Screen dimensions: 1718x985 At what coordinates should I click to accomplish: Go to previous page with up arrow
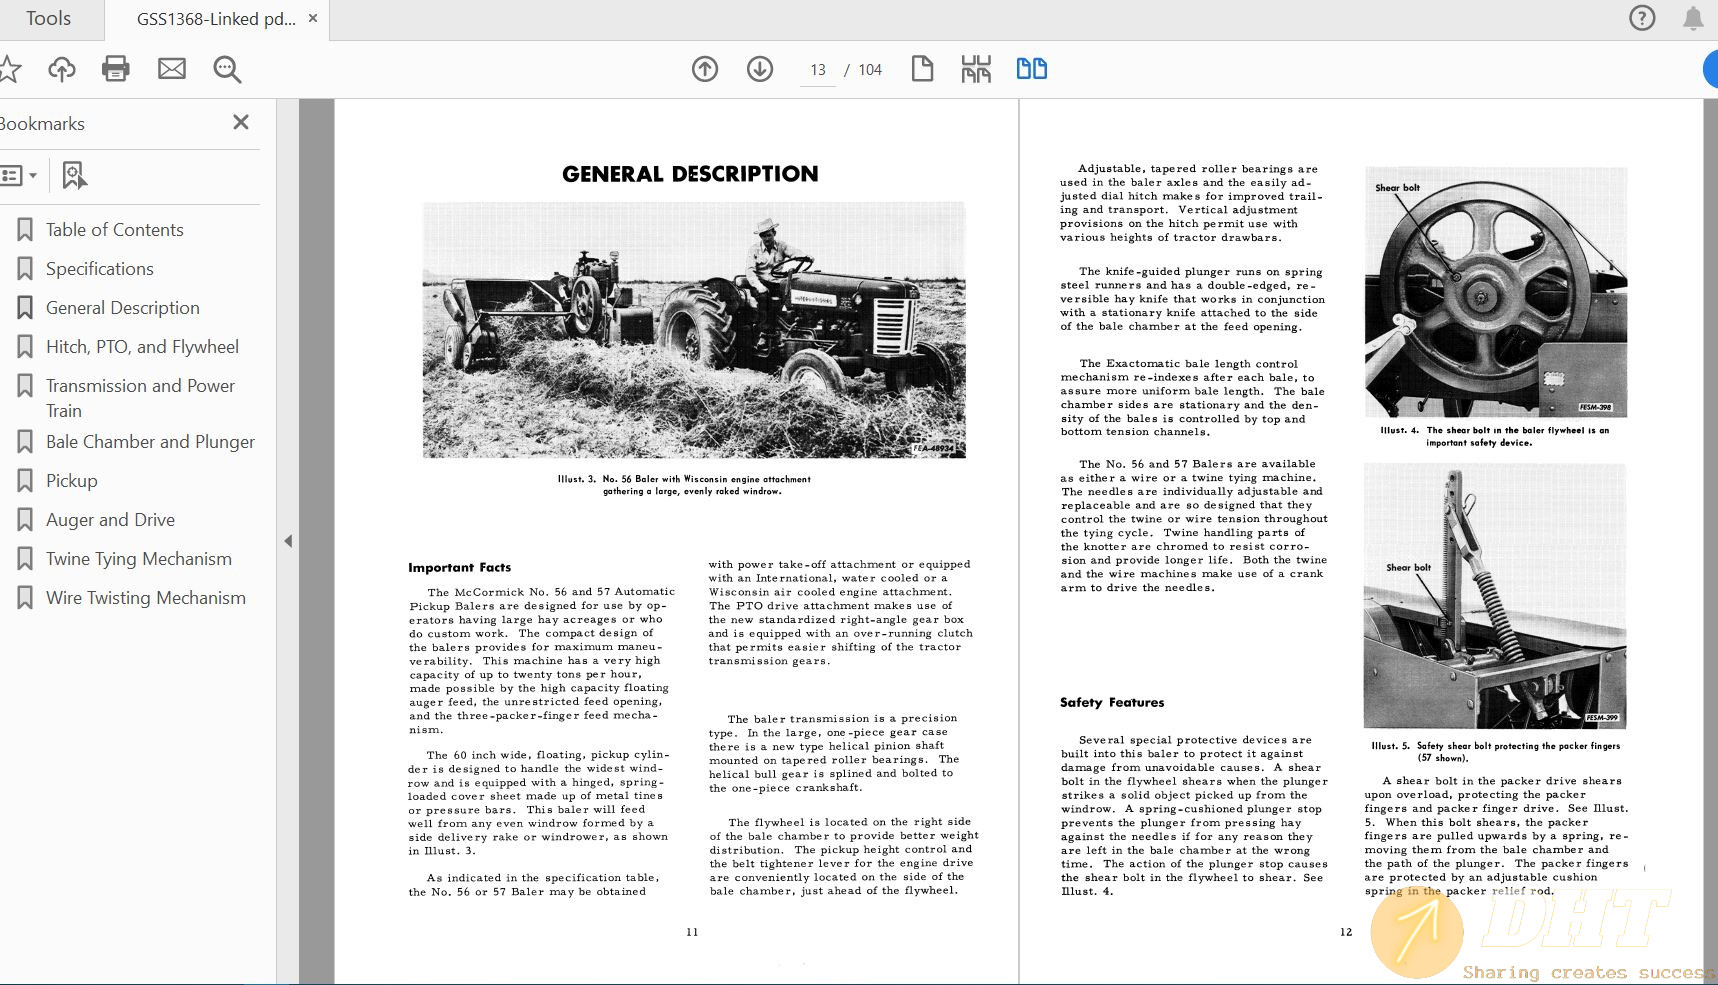(705, 69)
